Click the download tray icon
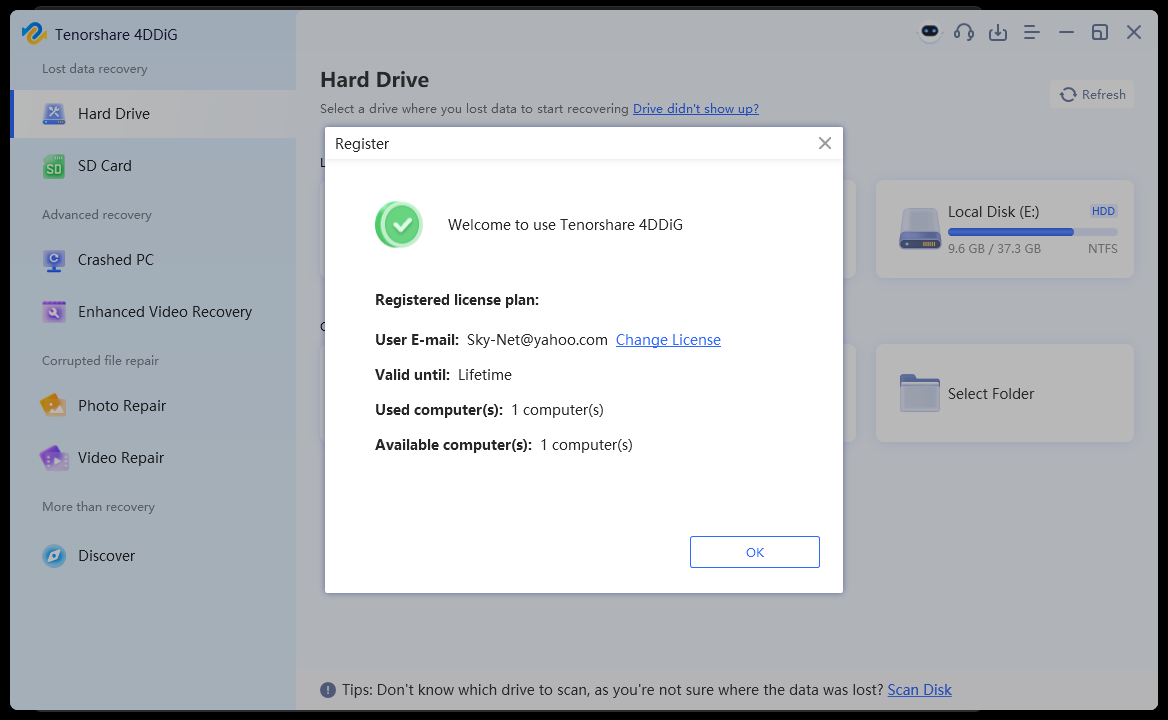The width and height of the screenshot is (1168, 720). tap(997, 32)
